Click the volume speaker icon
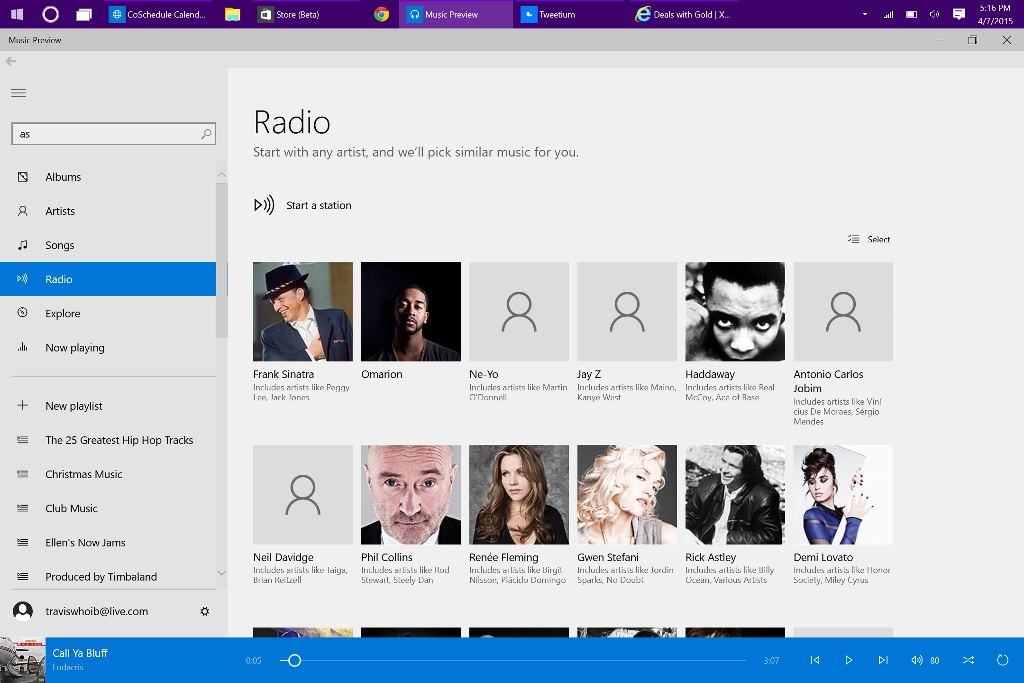 pyautogui.click(x=917, y=660)
